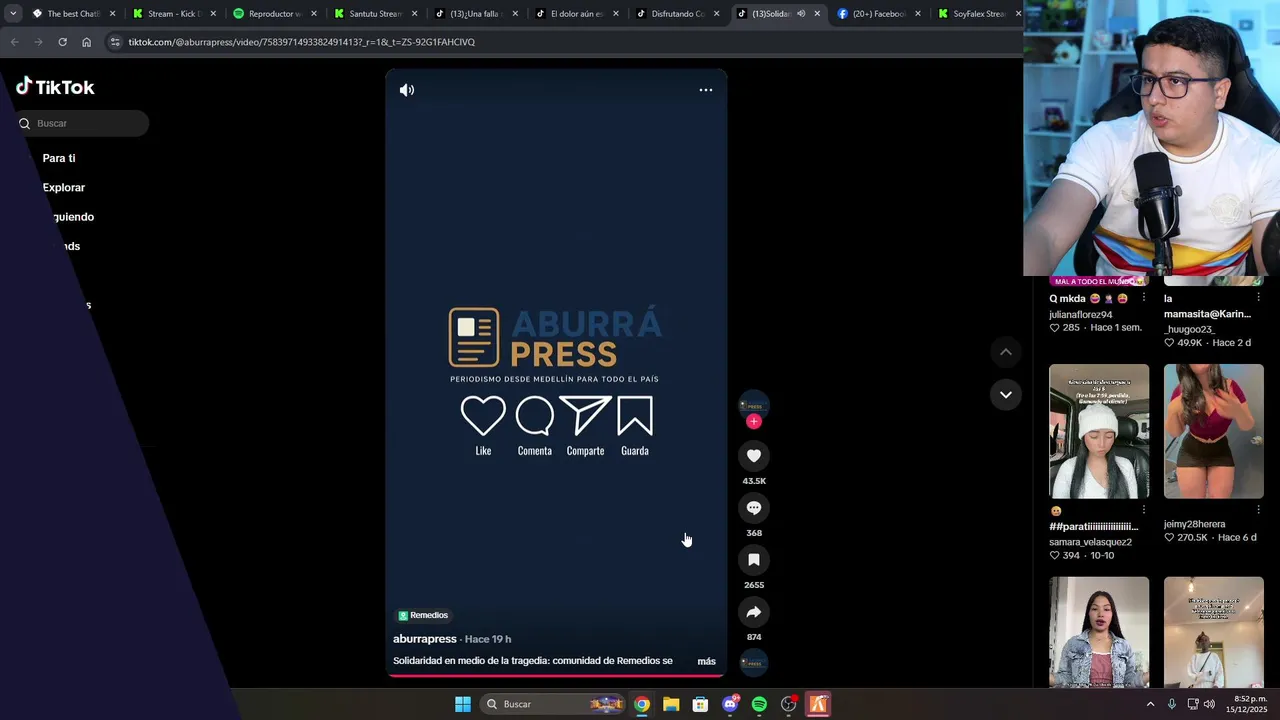
Task: Open the three-dot video options menu
Action: [x=706, y=90]
